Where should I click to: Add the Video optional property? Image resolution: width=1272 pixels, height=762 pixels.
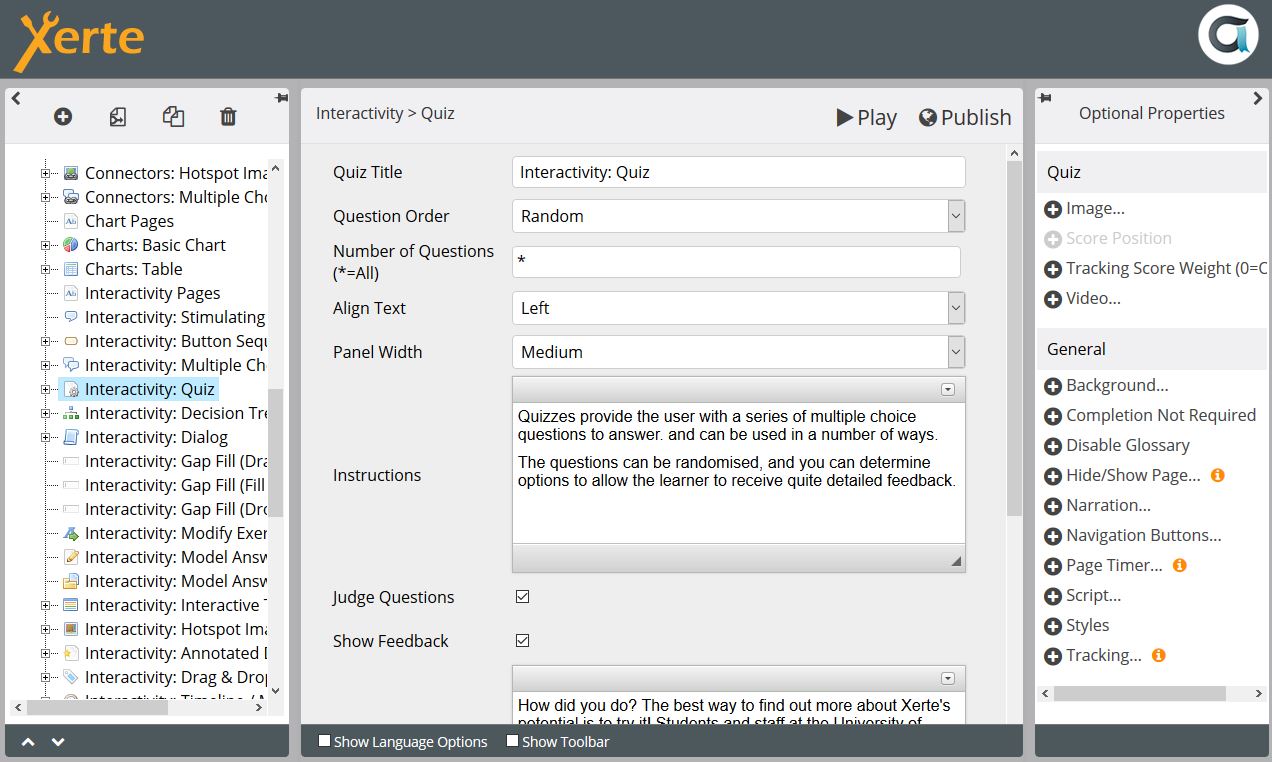[1082, 299]
